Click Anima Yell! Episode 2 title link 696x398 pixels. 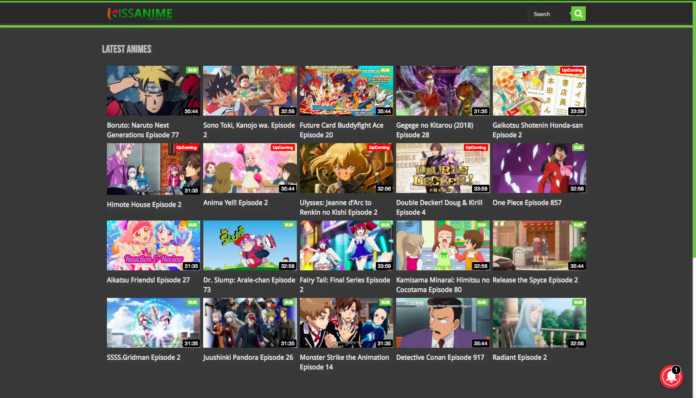[235, 203]
